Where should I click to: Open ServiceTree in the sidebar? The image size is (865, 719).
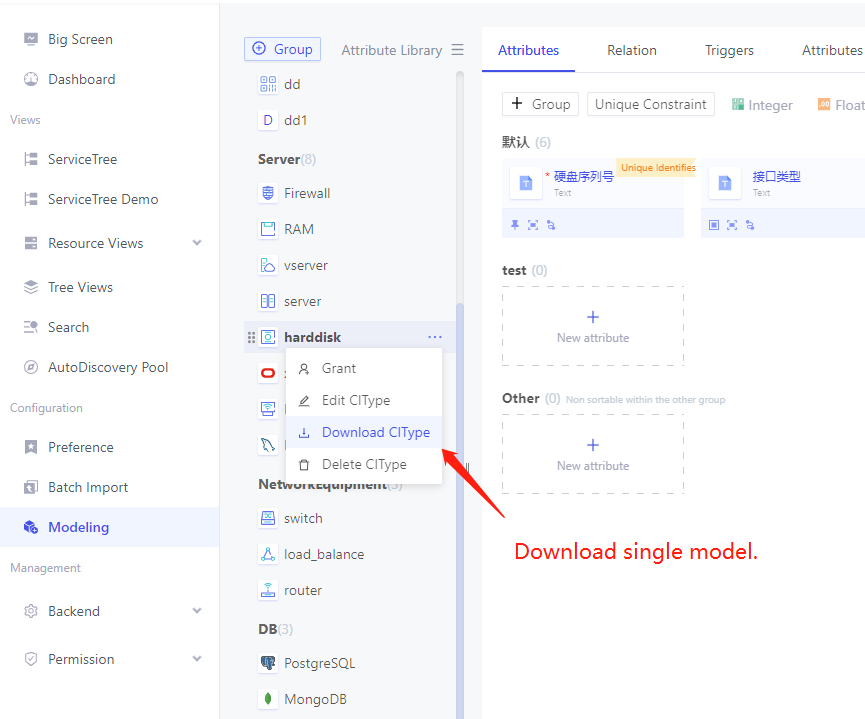pyautogui.click(x=82, y=159)
